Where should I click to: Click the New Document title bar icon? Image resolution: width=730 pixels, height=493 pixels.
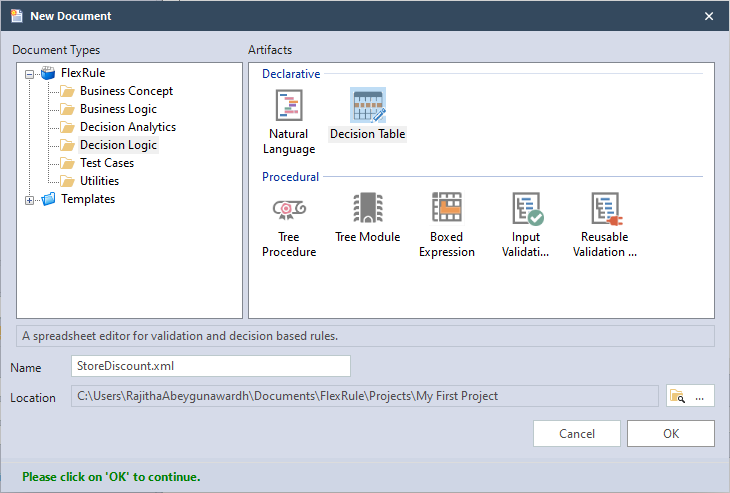(17, 16)
